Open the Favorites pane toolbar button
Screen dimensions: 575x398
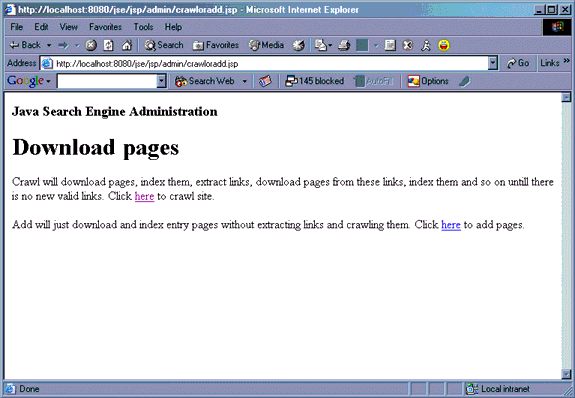[216, 45]
